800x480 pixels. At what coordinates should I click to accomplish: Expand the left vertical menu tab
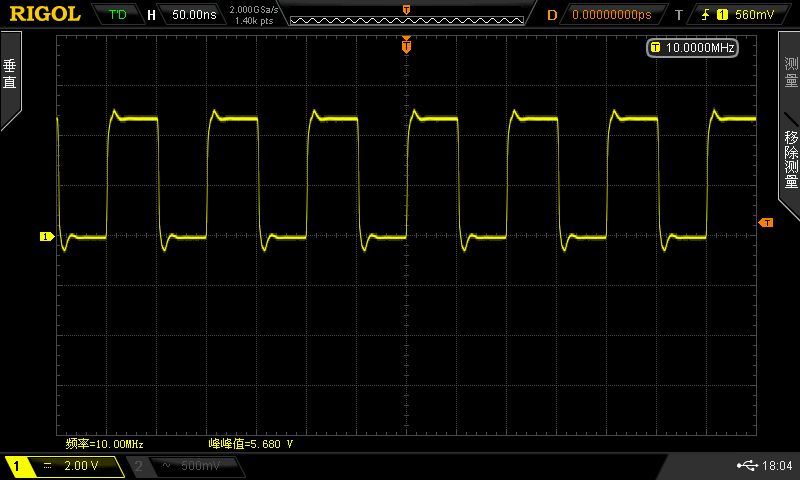(10, 79)
